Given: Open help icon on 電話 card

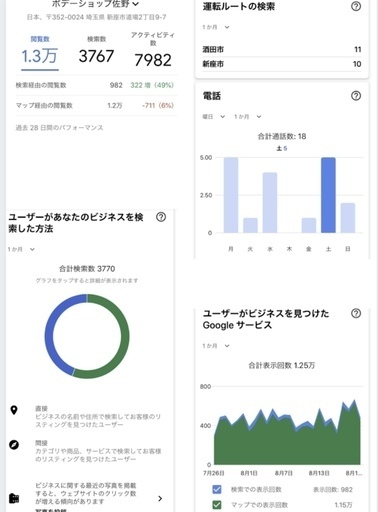Looking at the screenshot, I should (356, 96).
